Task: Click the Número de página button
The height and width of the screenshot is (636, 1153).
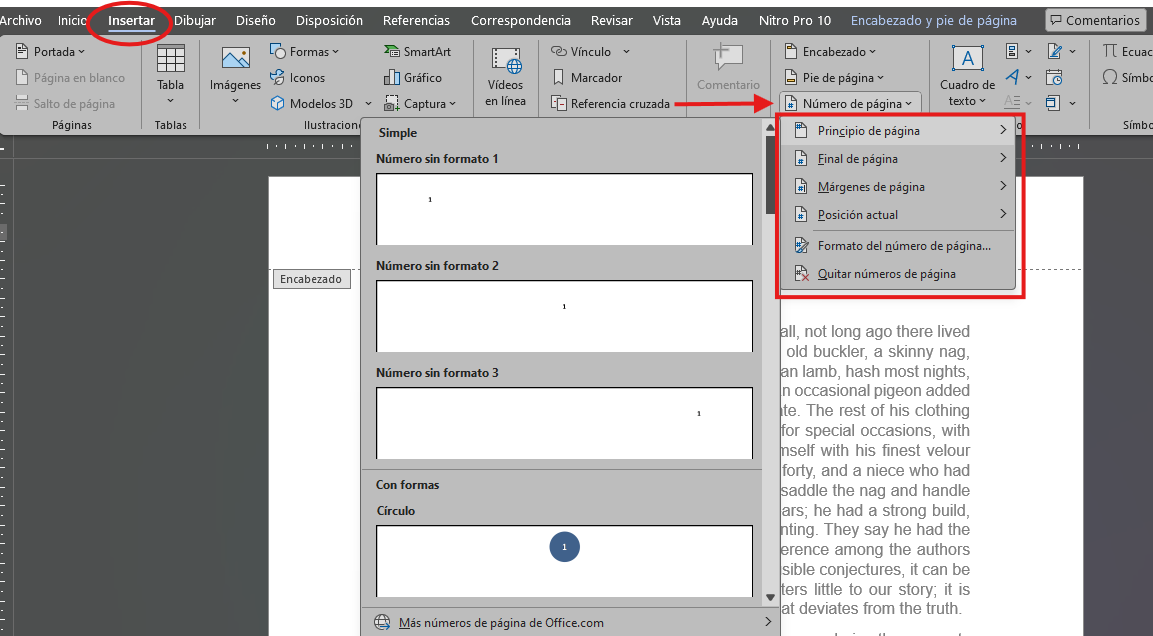Action: pyautogui.click(x=849, y=104)
